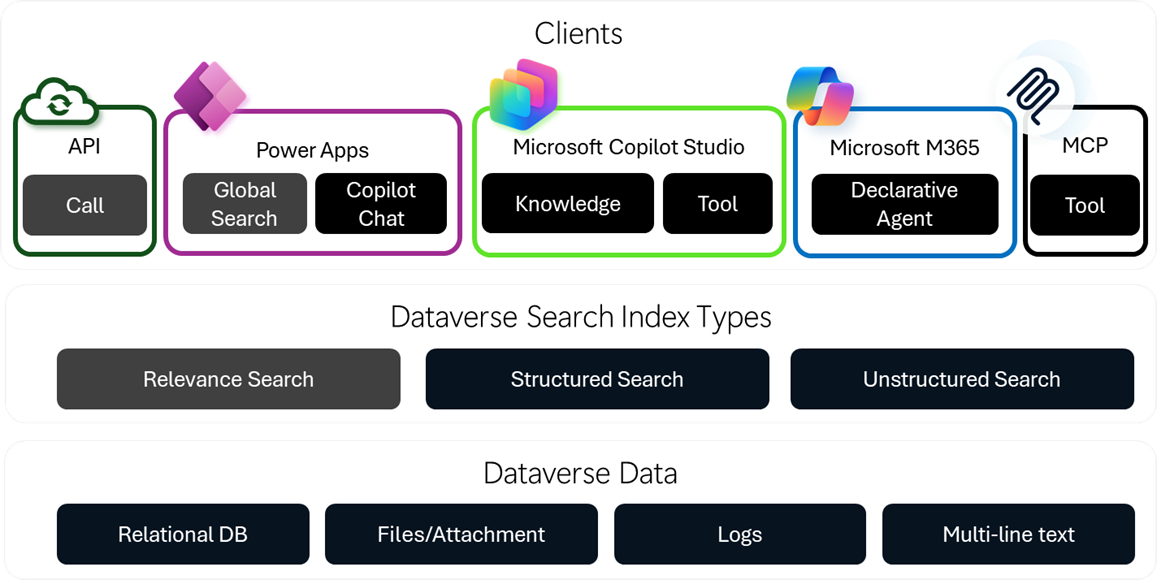
Task: Click the Microsoft M365 Copilot logo icon
Action: coord(820,96)
